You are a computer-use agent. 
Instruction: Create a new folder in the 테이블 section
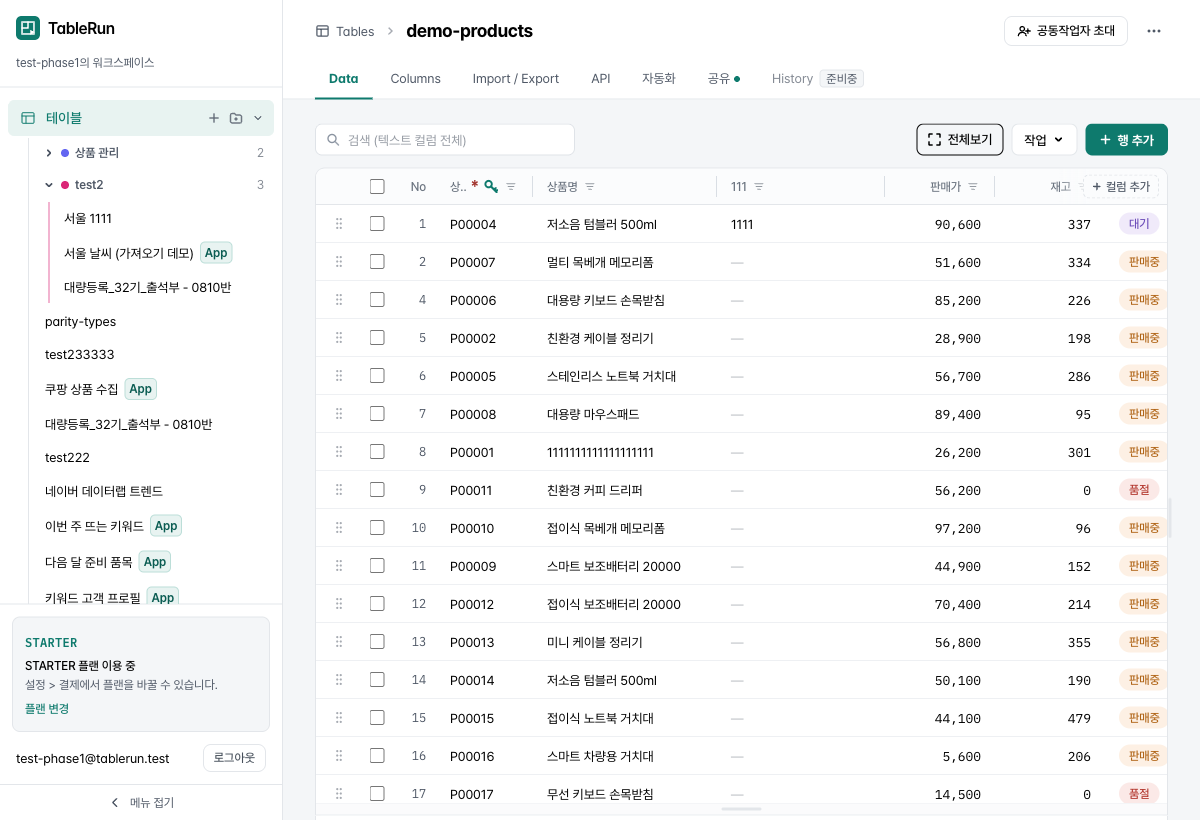236,118
